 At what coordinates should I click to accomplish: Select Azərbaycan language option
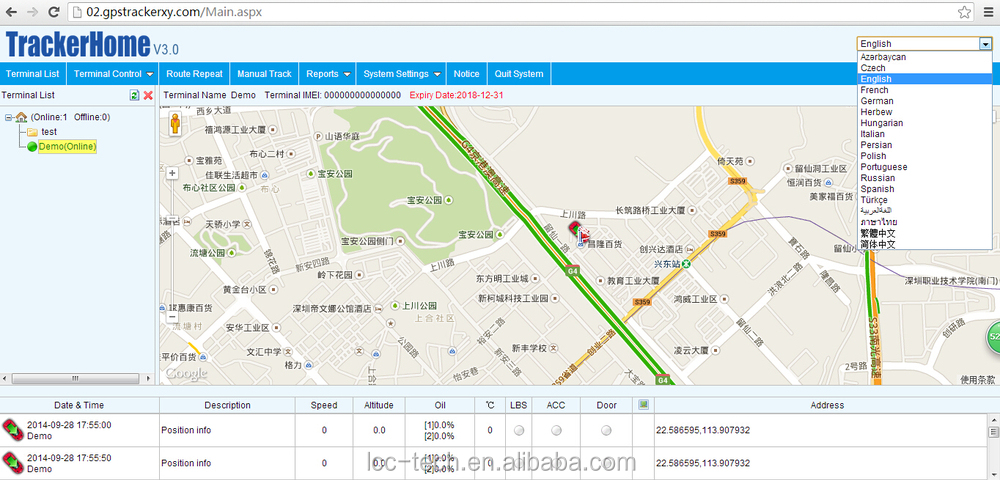click(x=924, y=57)
